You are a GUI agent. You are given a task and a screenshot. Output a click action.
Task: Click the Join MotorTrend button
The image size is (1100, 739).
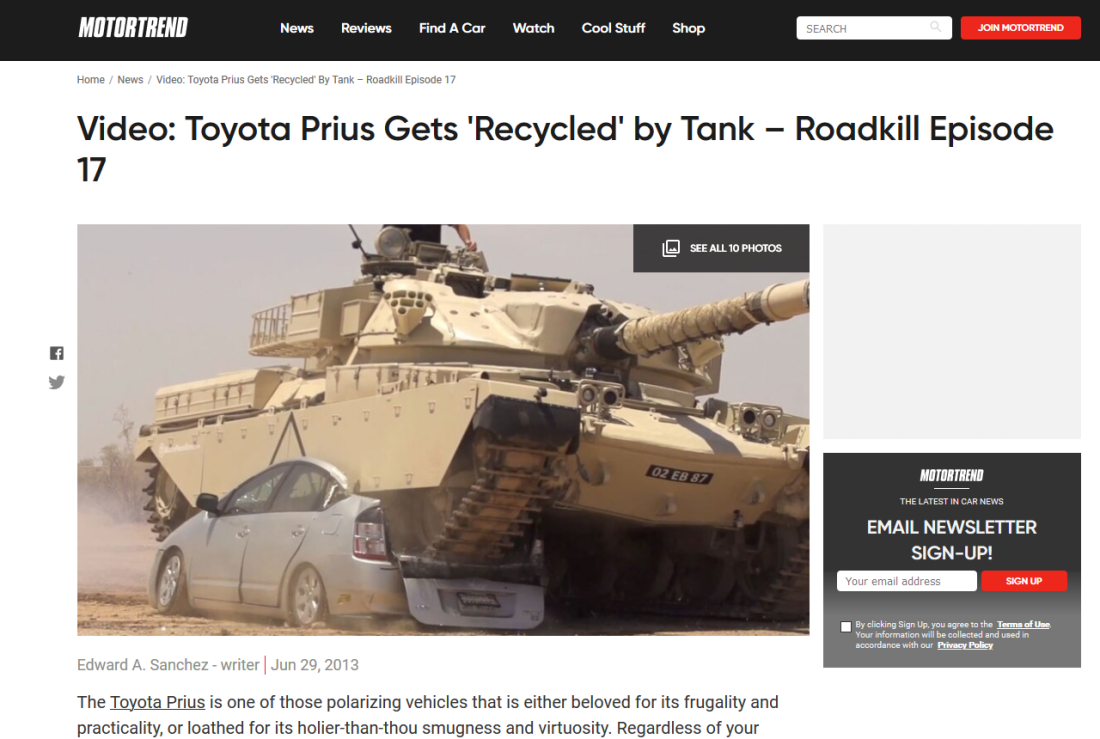1020,27
